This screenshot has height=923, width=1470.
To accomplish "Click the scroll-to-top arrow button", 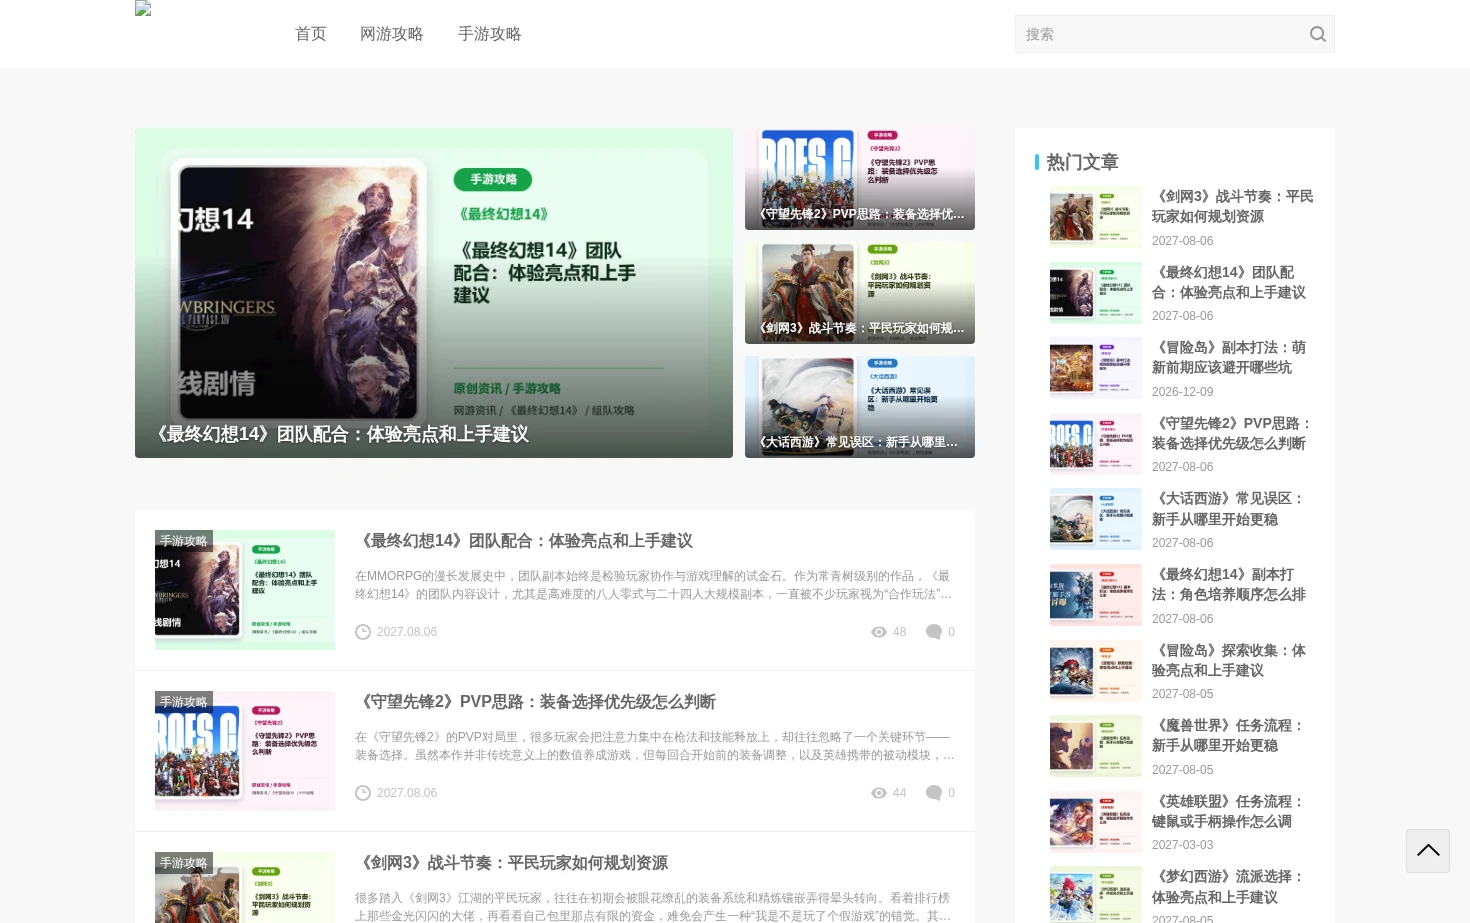I will [1428, 851].
